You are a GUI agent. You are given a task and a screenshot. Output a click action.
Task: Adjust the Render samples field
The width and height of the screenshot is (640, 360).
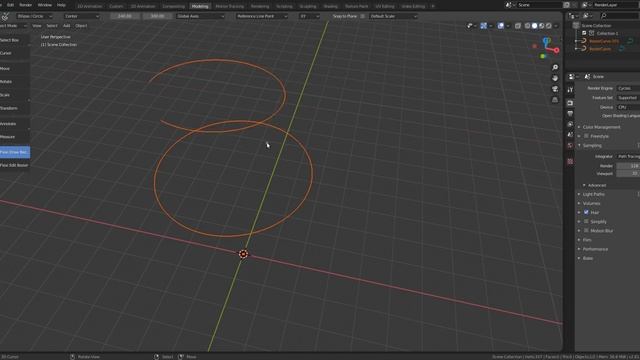tap(628, 166)
